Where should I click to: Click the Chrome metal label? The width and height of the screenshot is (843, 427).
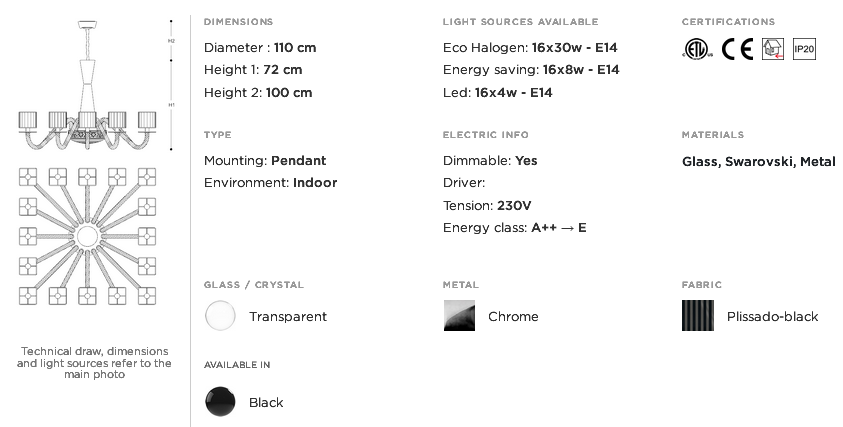pos(513,317)
